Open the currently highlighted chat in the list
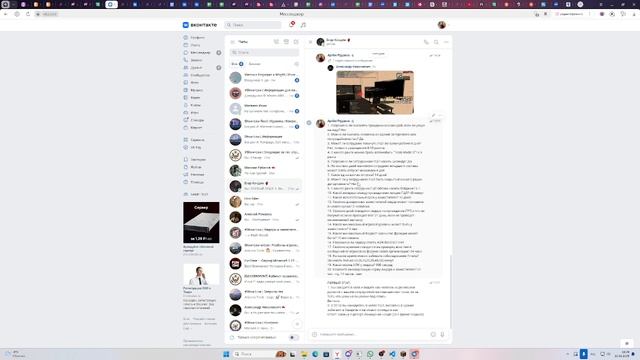This screenshot has width=640, height=360. pos(264,186)
